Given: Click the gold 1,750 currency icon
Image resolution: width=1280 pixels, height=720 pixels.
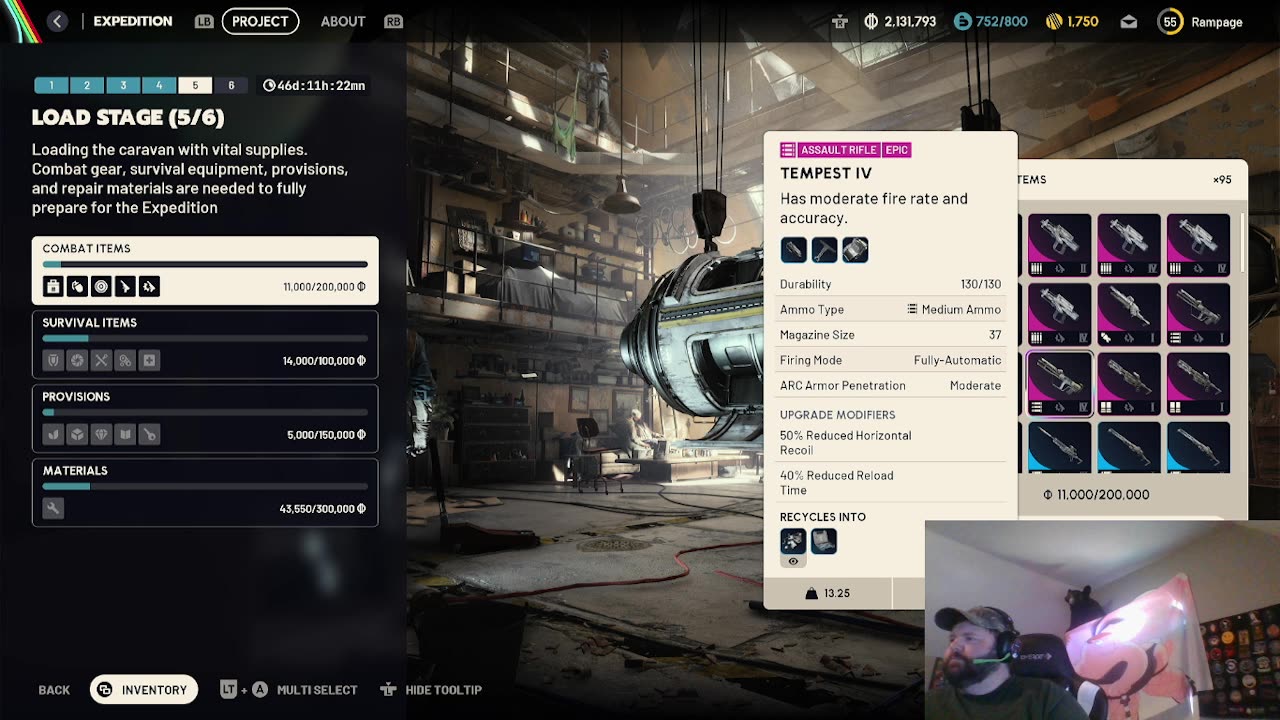Looking at the screenshot, I should point(1054,21).
